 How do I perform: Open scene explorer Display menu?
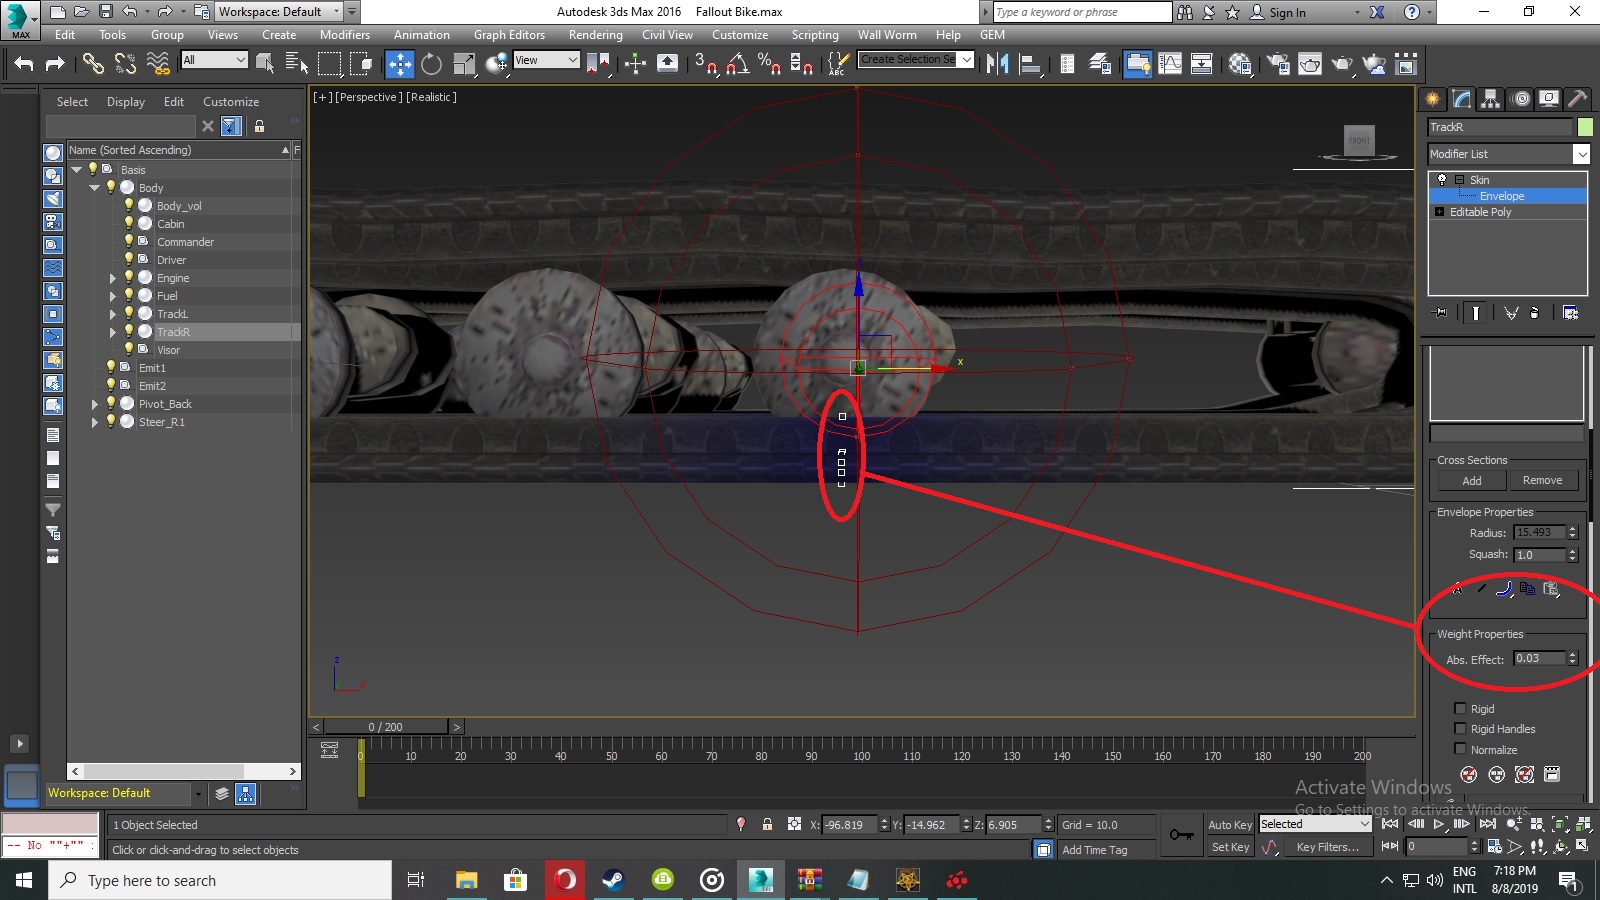126,102
